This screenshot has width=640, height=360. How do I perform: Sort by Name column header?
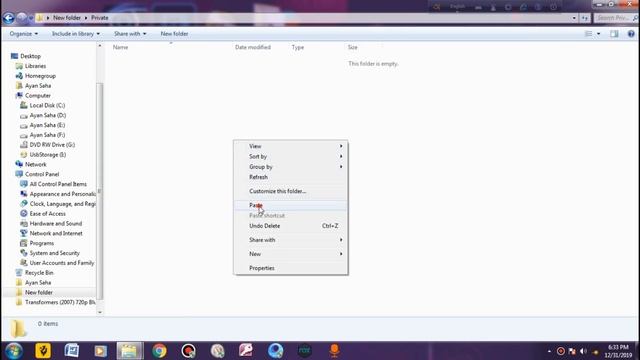click(120, 47)
